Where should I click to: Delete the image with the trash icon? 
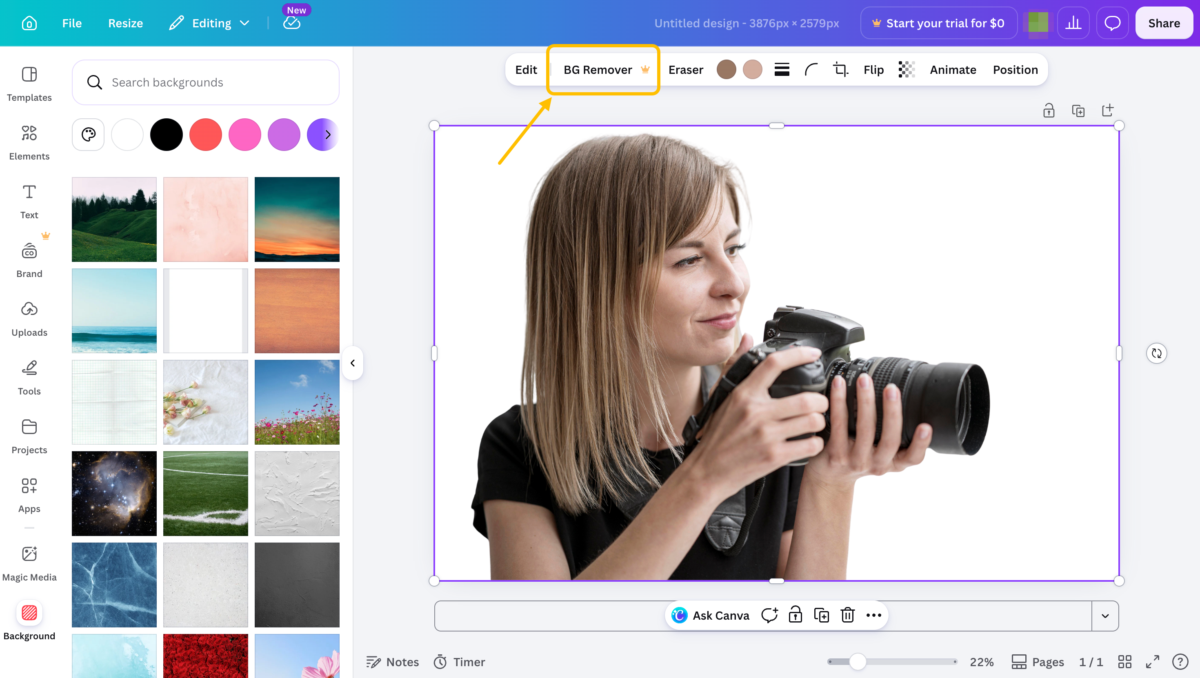pos(847,615)
